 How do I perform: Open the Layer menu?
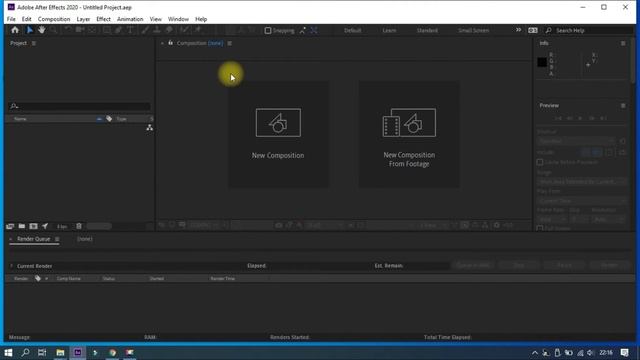(83, 19)
